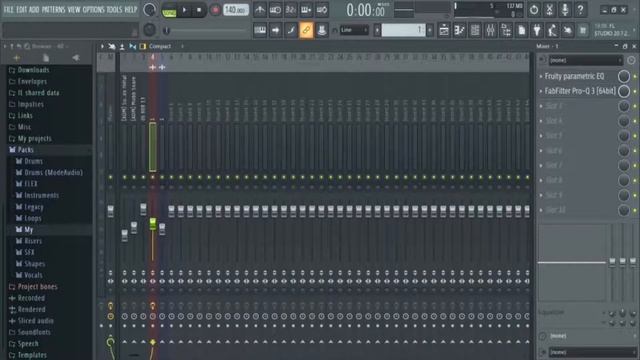Click the highlighted orange link icon

click(306, 30)
